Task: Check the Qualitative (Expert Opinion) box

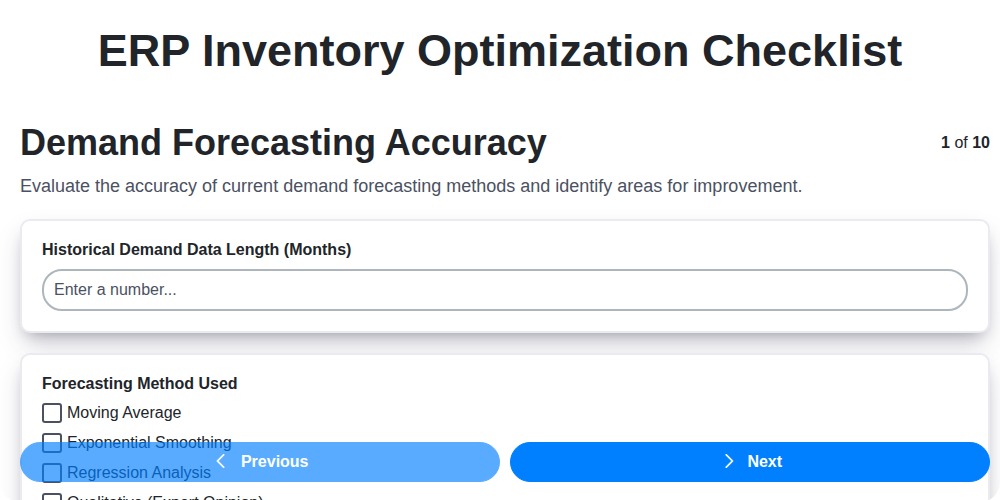Action: point(52,497)
